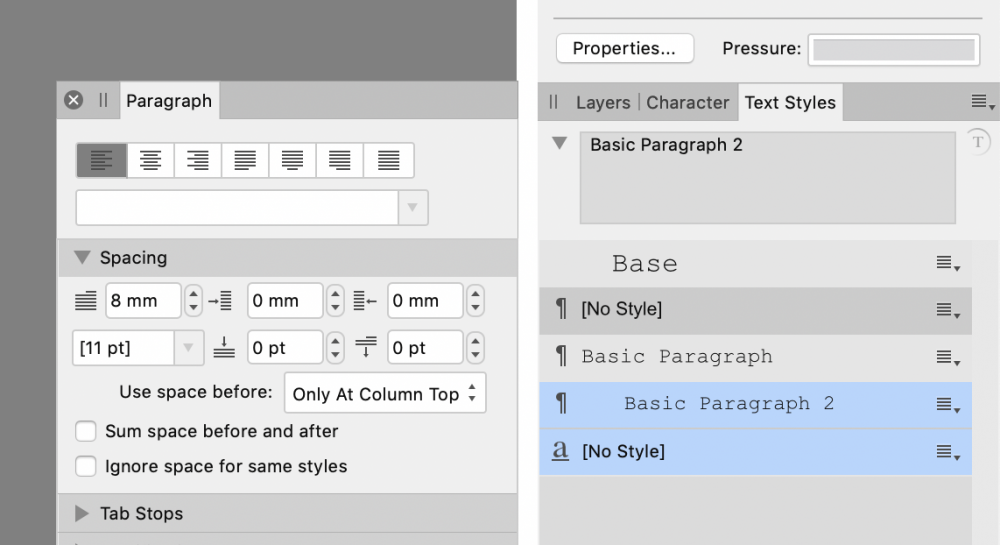Screen dimensions: 1000x545
Task: Click the circular T icon beside Basic Paragraph 2
Action: tap(978, 142)
